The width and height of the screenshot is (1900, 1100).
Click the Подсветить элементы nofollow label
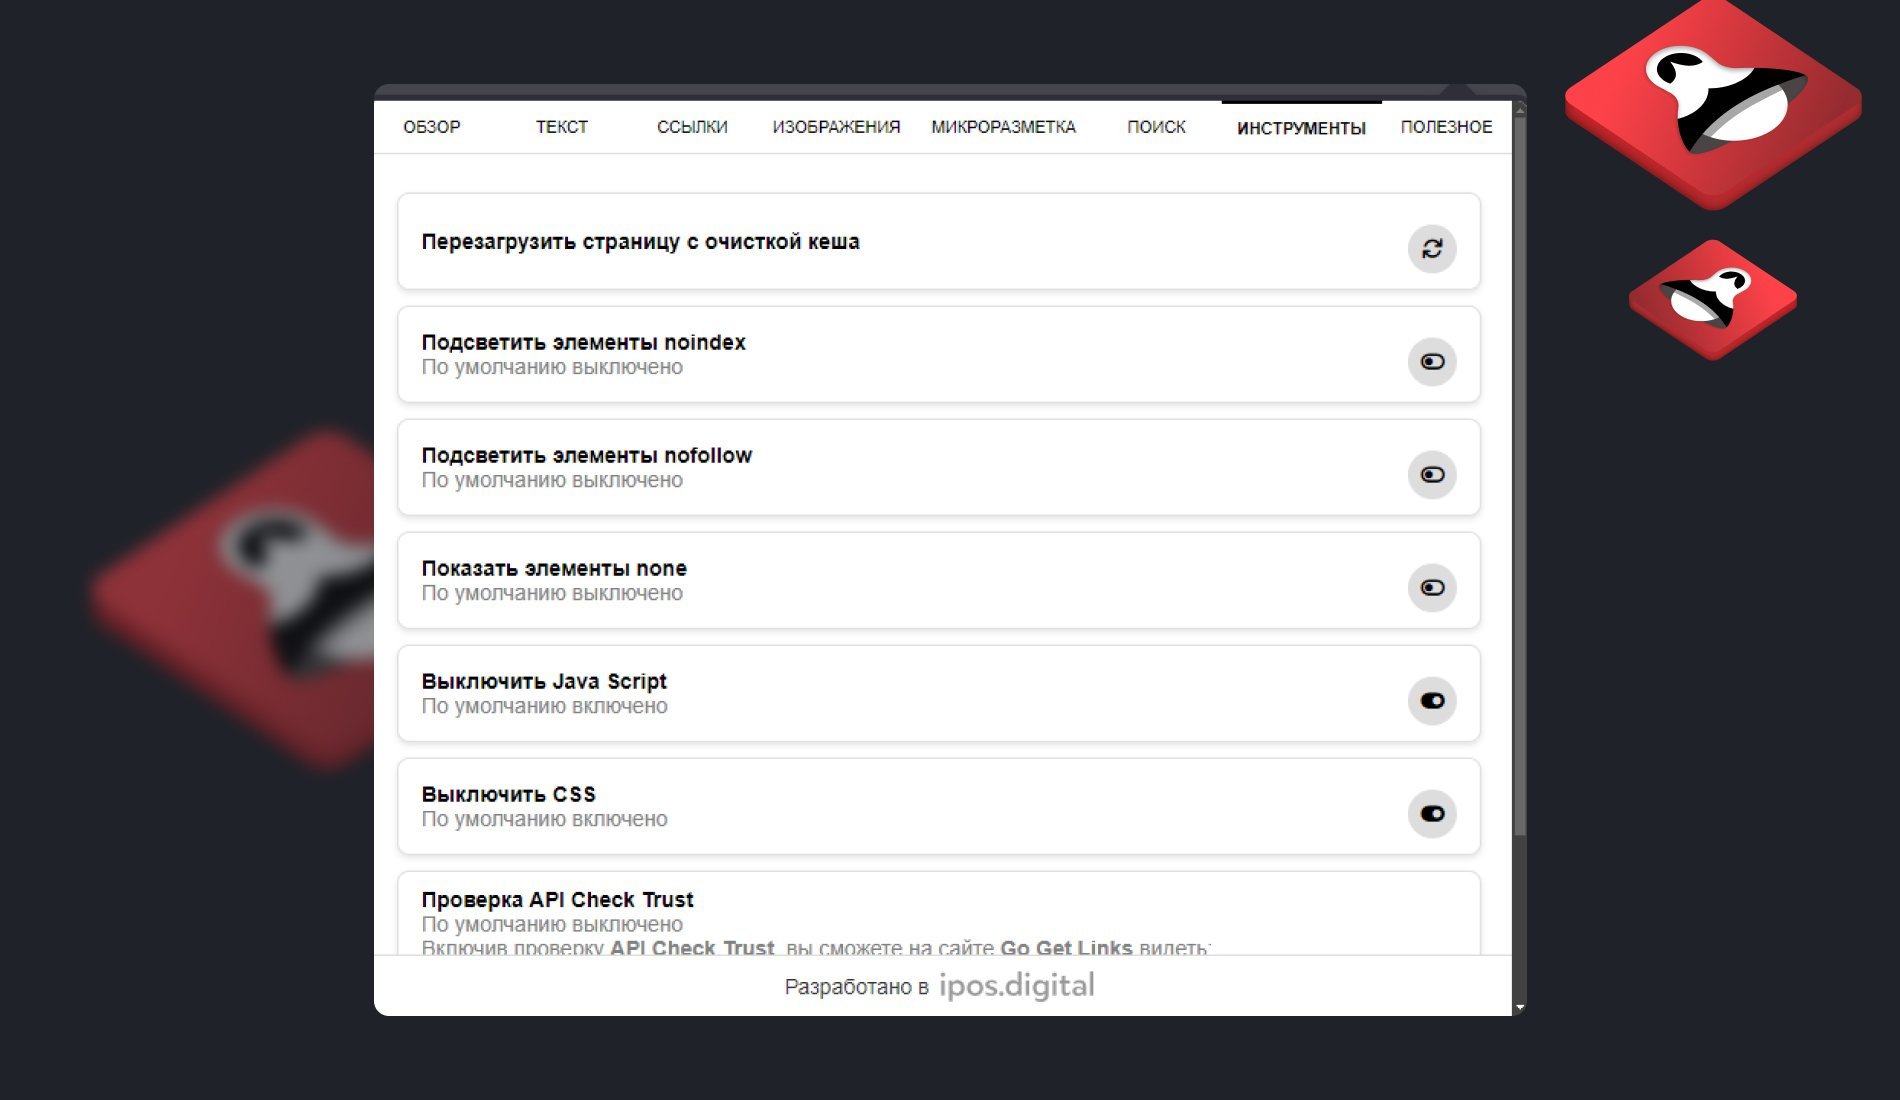coord(586,455)
